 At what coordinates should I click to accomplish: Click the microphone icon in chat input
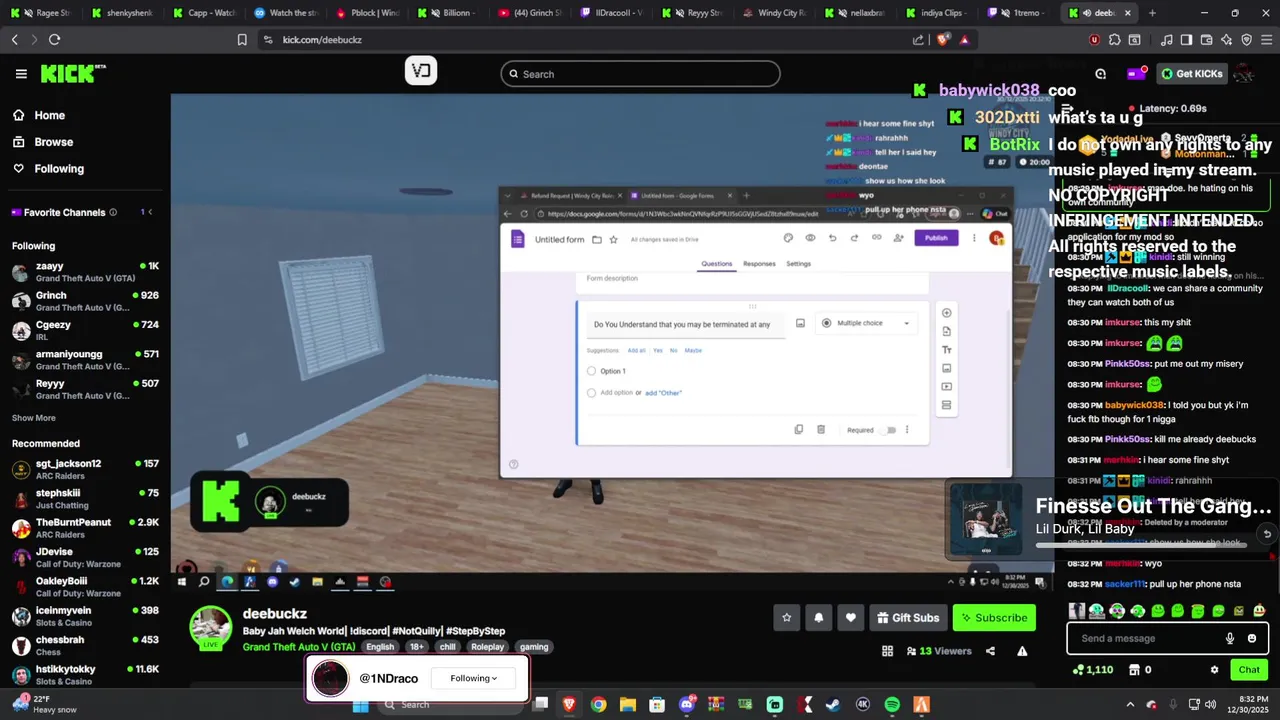coord(1230,638)
